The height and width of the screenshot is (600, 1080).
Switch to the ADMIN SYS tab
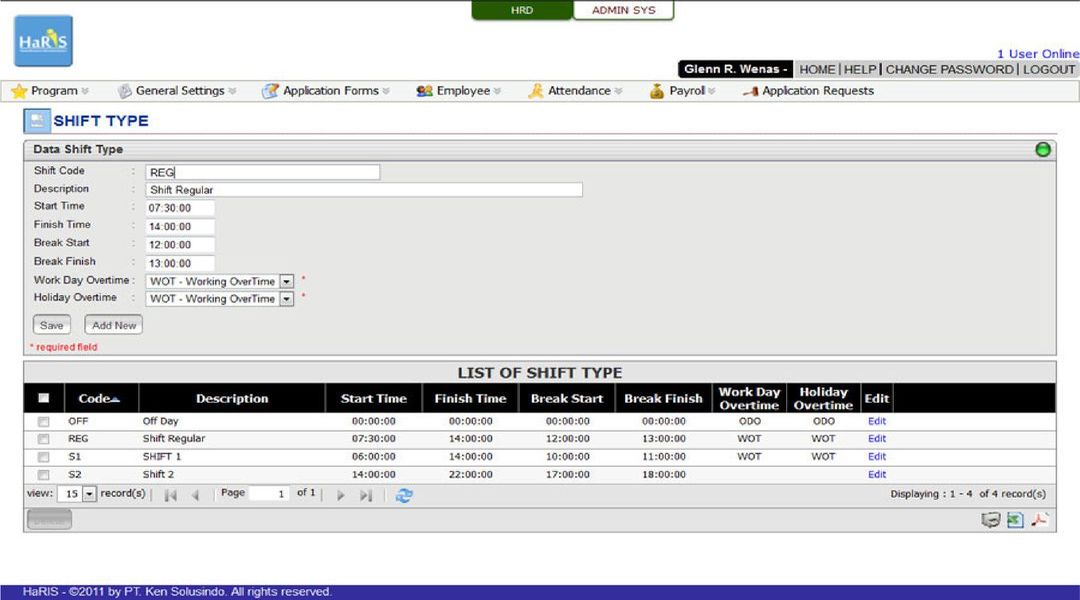point(623,10)
